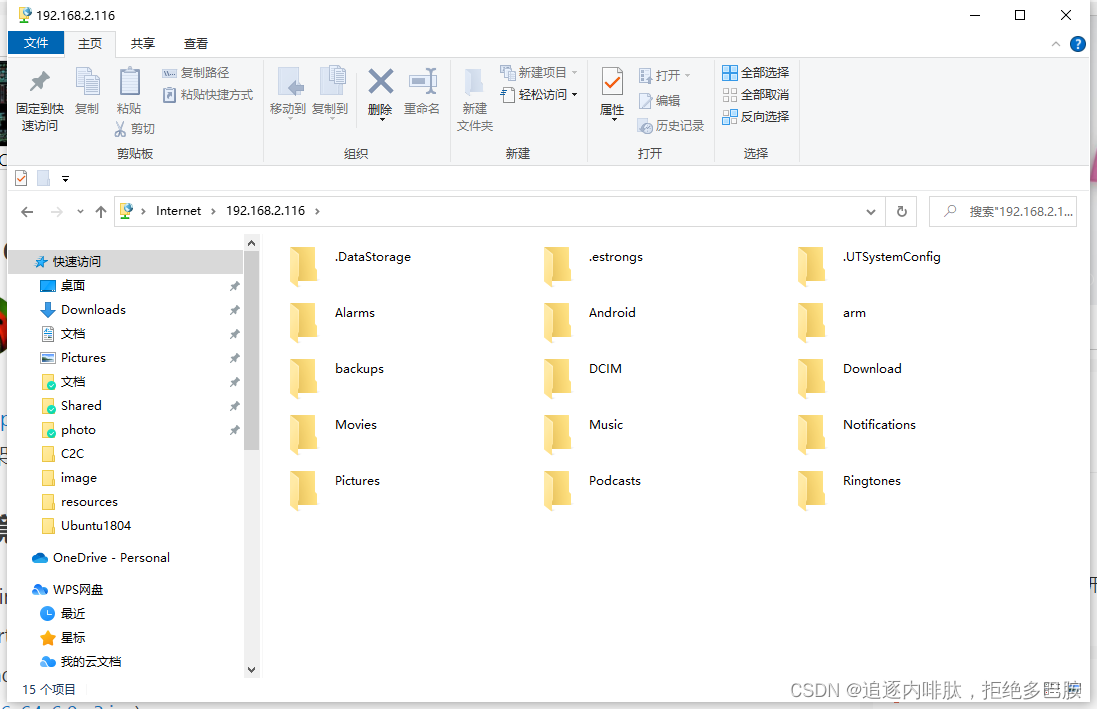Click the Back navigation arrow
Screen dimensions: 1097x709
[x=27, y=211]
